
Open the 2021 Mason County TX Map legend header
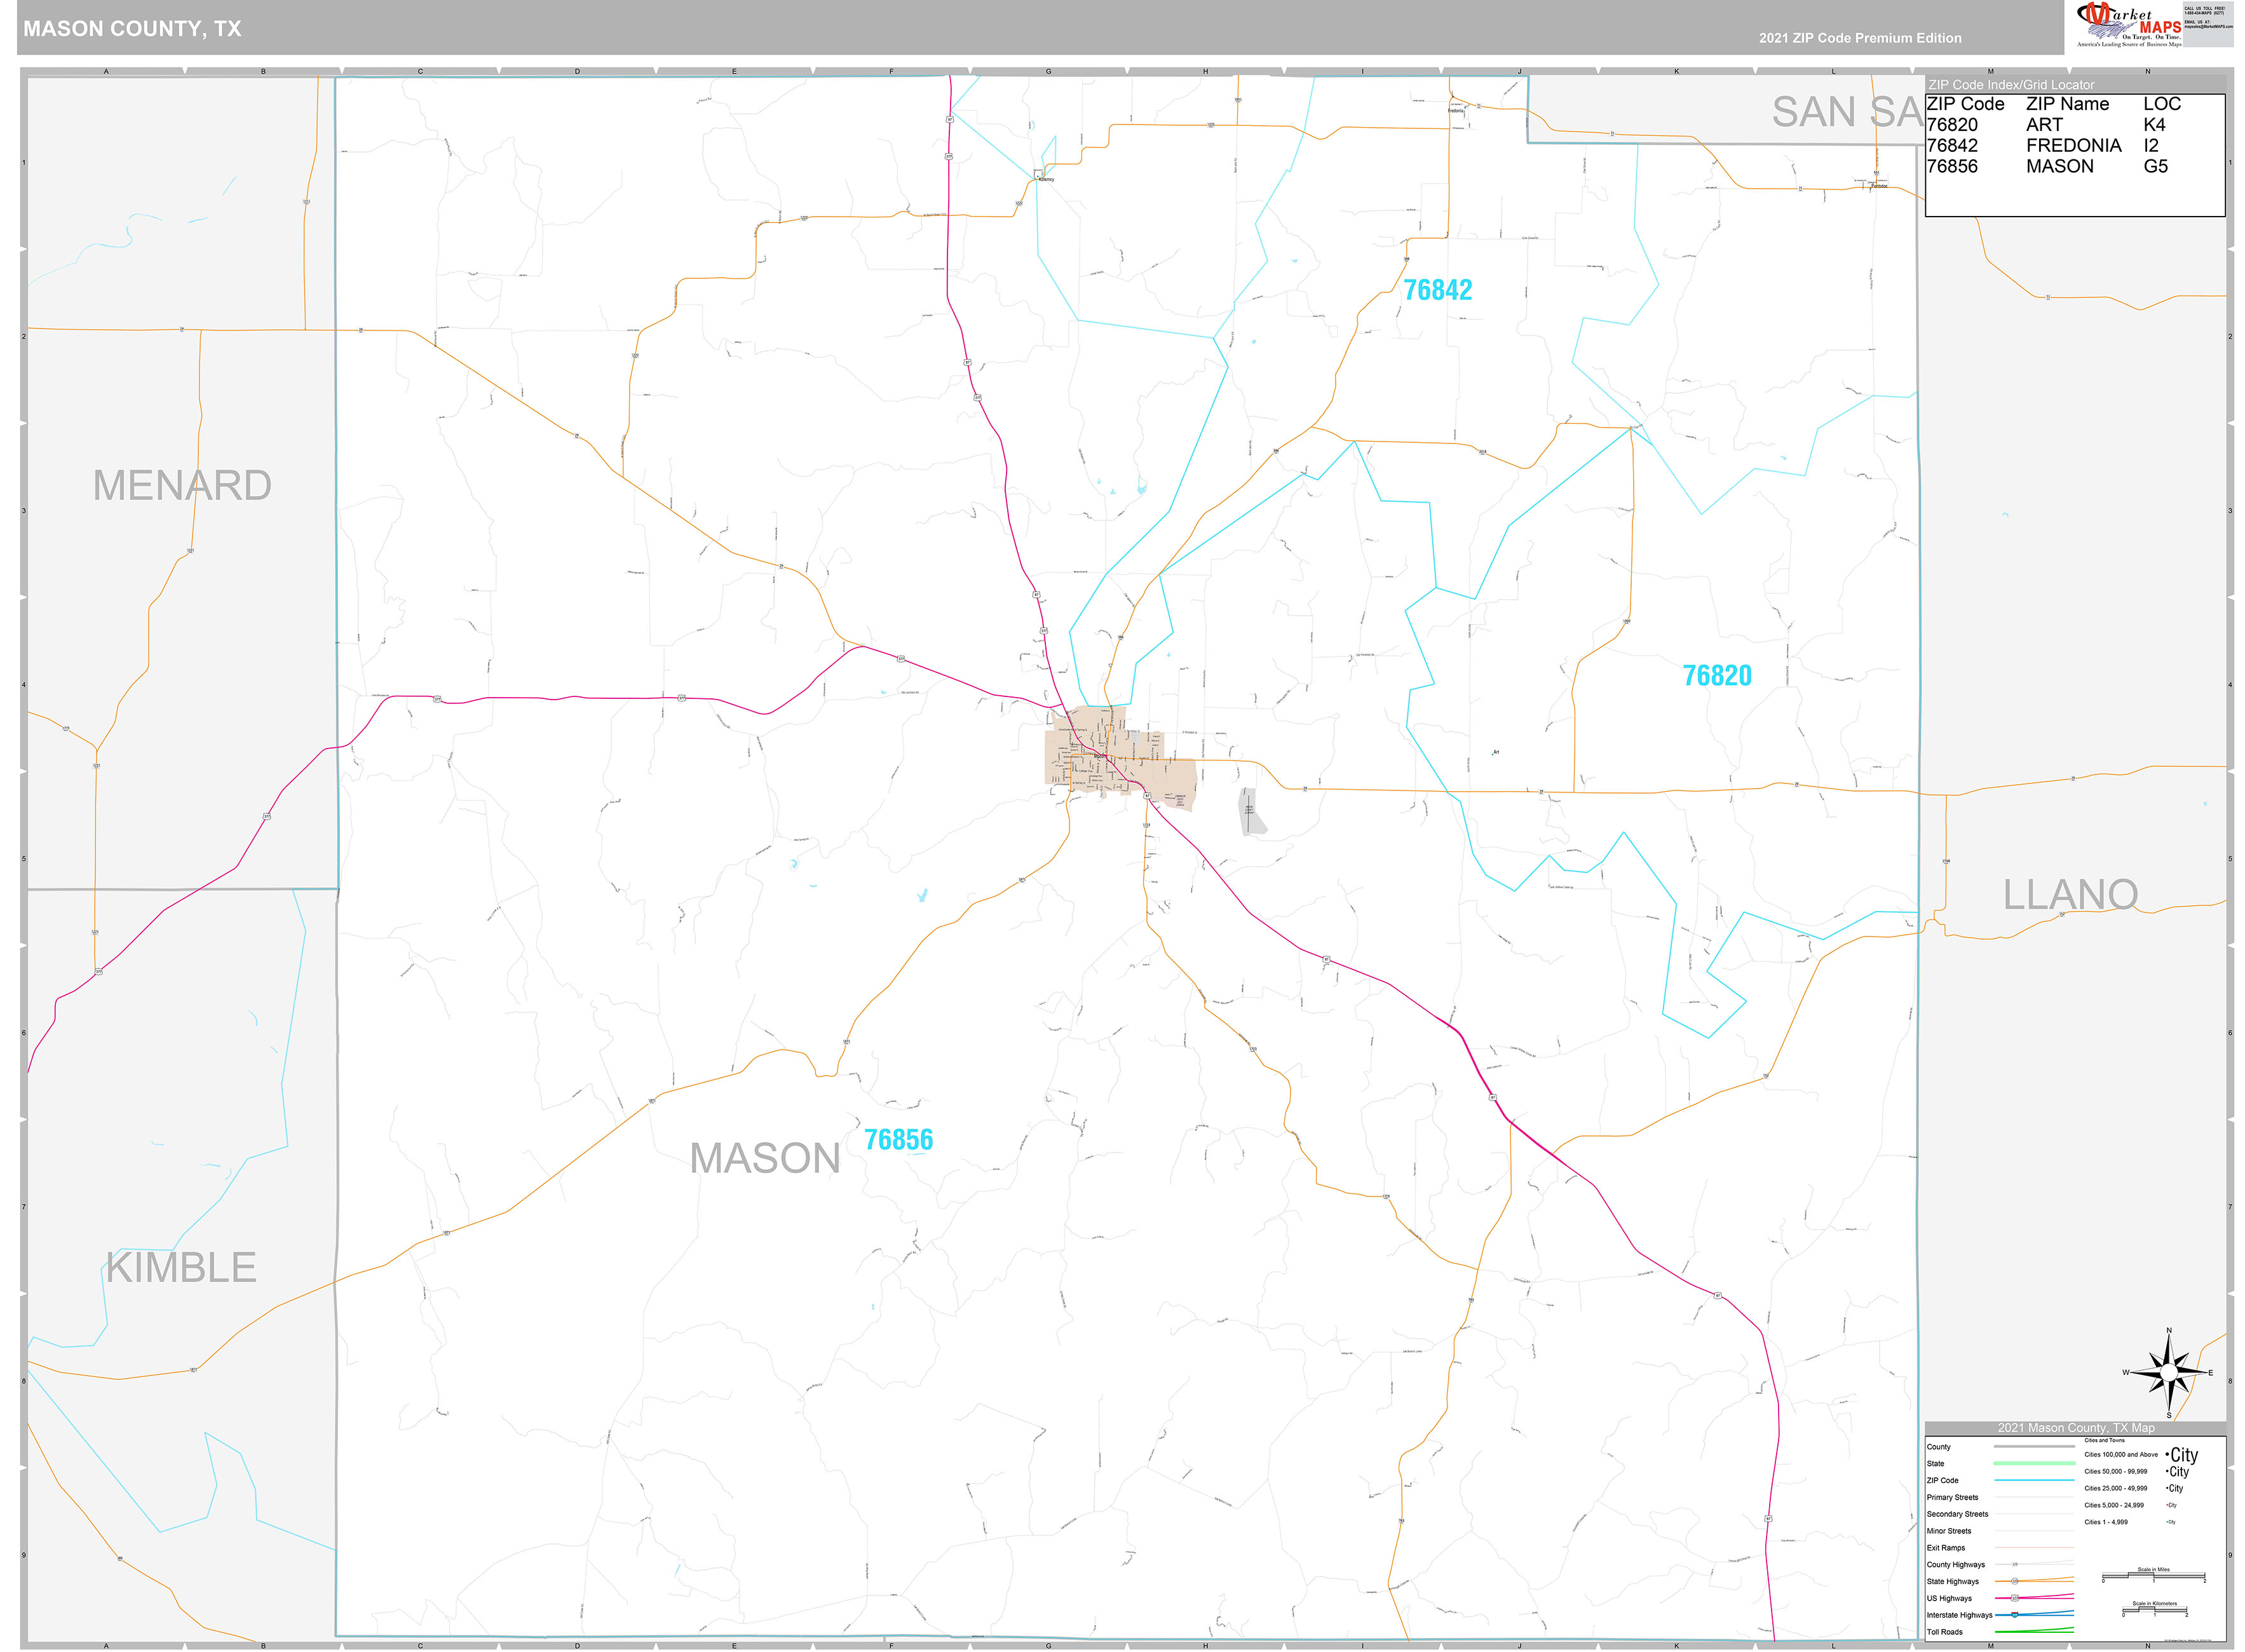pyautogui.click(x=2076, y=1428)
